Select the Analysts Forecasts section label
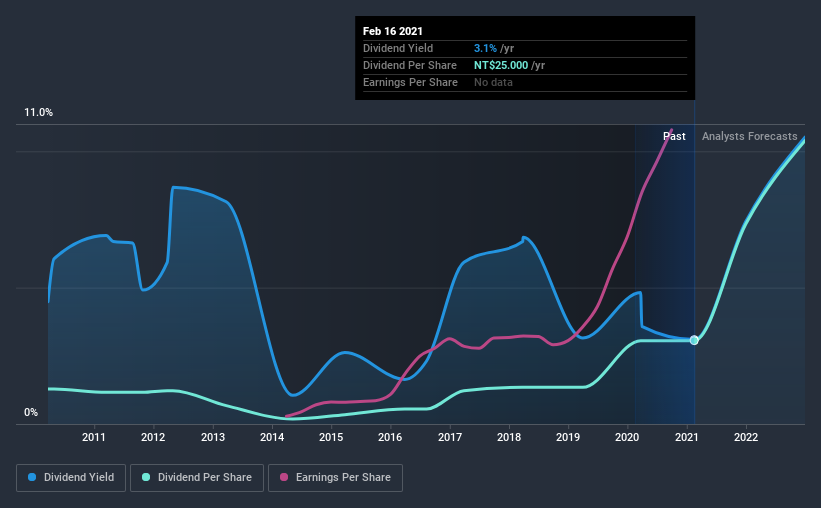The width and height of the screenshot is (821, 508). click(749, 136)
